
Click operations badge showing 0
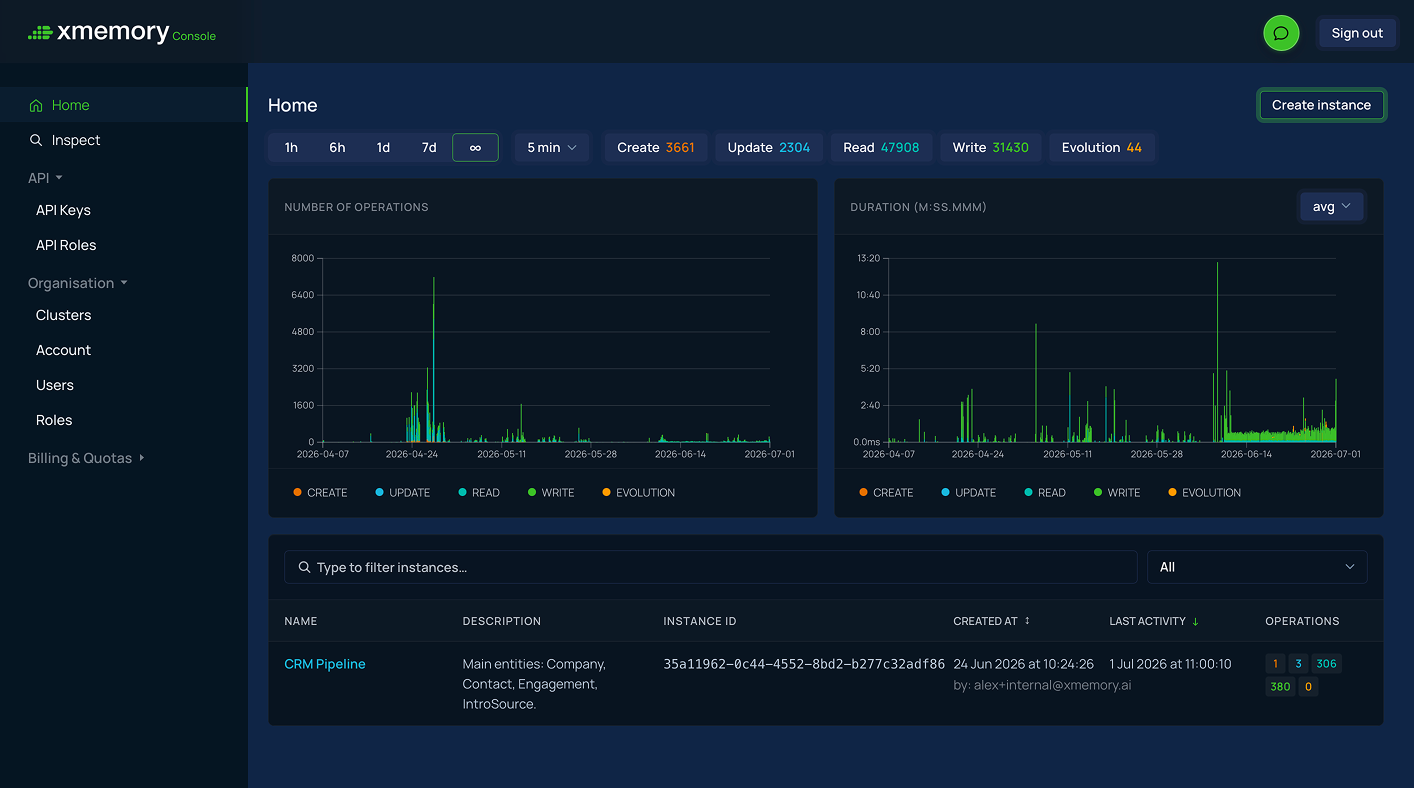[1308, 687]
